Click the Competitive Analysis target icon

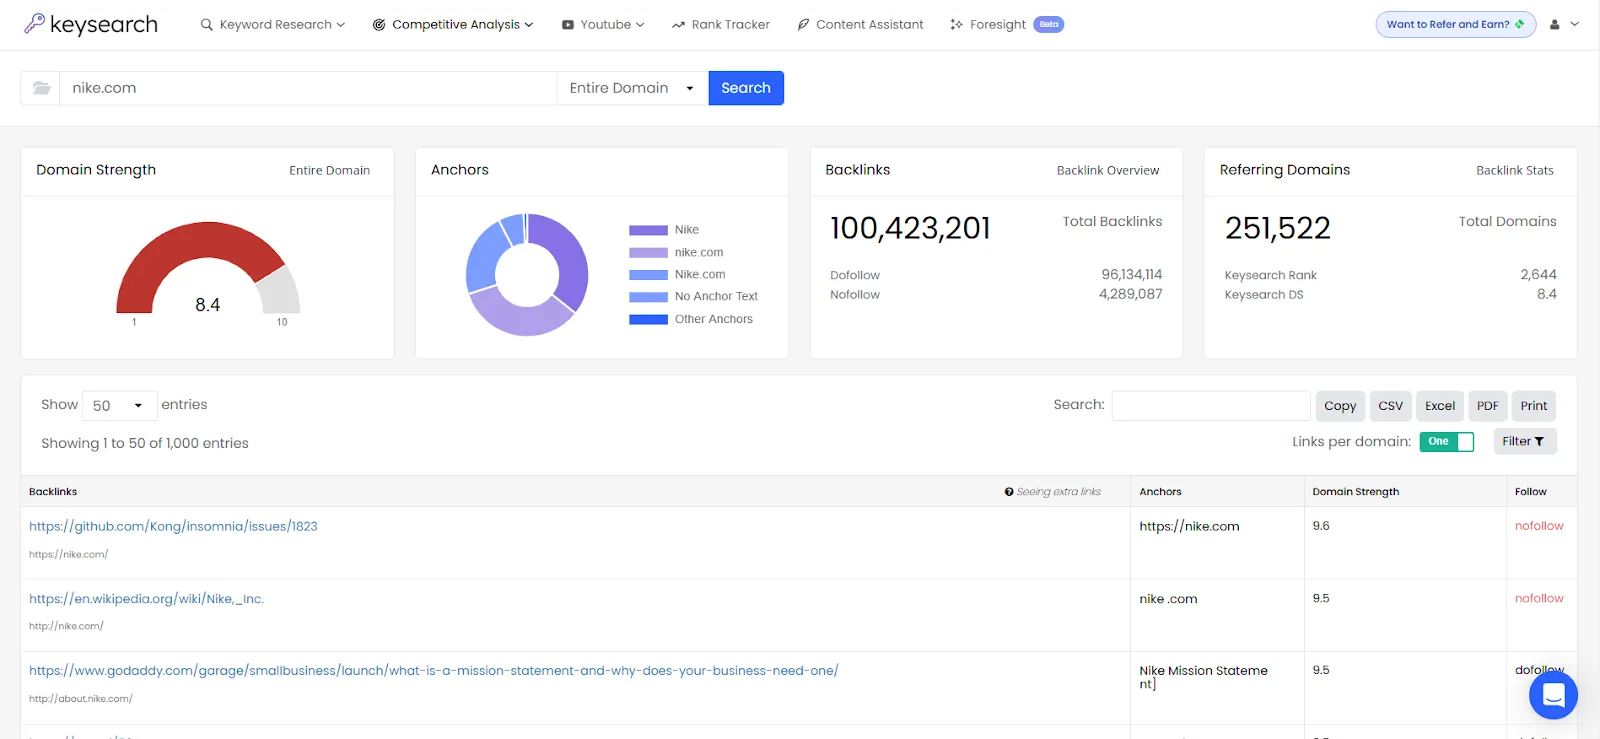click(379, 25)
